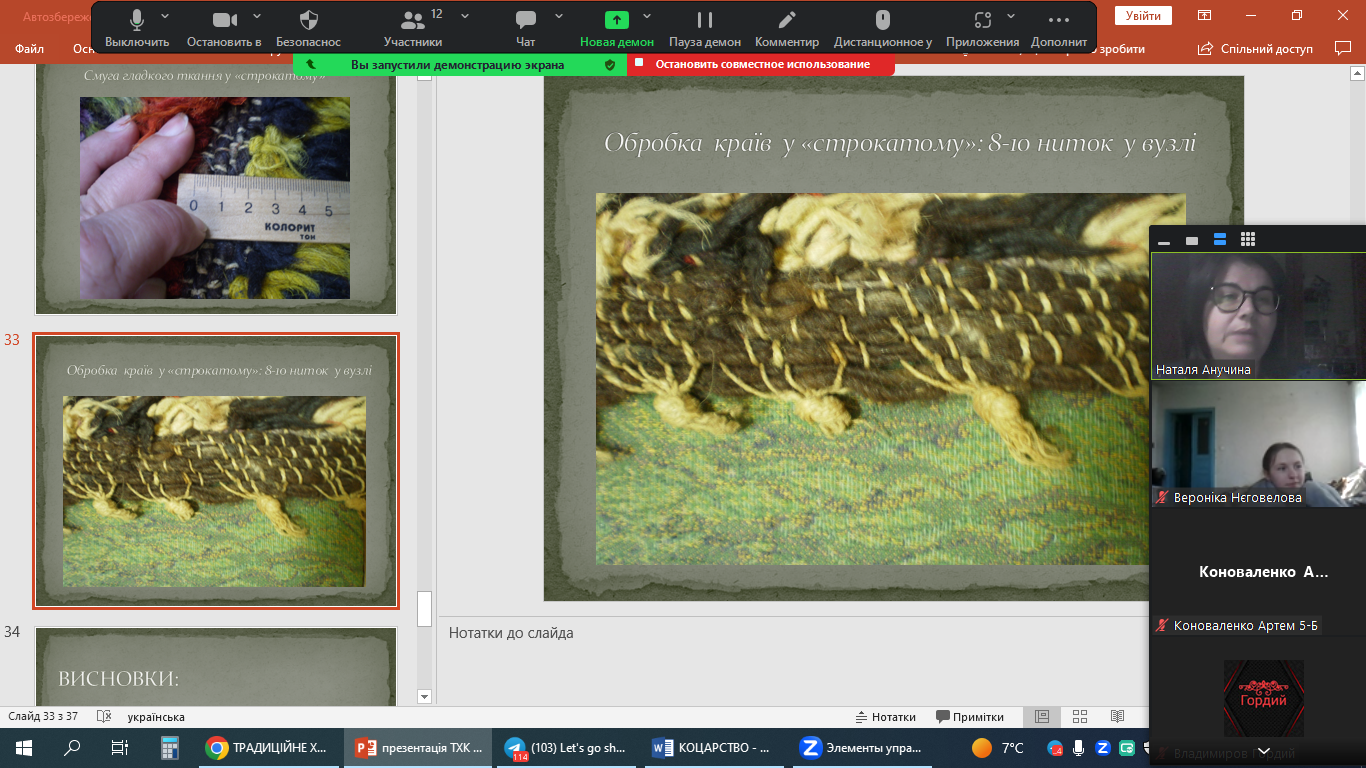
Task: Click green screen sharing status bar
Action: coord(460,64)
